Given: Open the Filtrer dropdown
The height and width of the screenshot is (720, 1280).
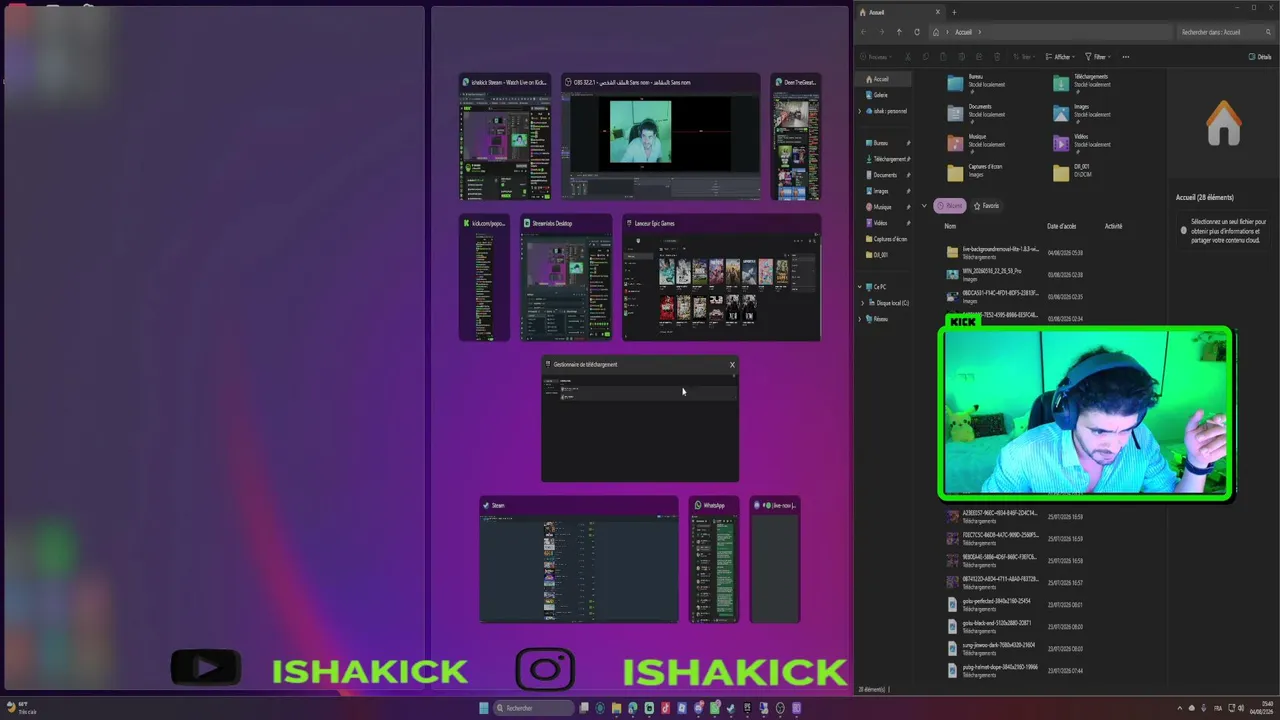Looking at the screenshot, I should [x=1098, y=57].
